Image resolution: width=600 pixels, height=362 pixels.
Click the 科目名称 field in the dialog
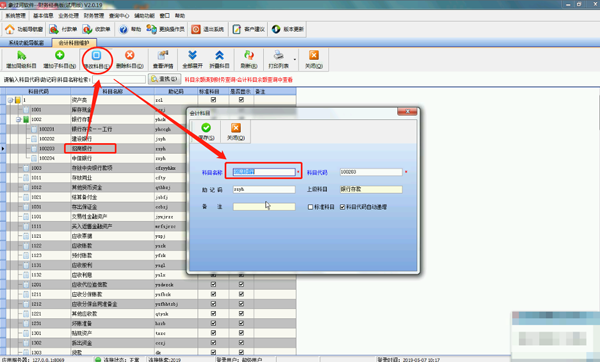pos(264,172)
